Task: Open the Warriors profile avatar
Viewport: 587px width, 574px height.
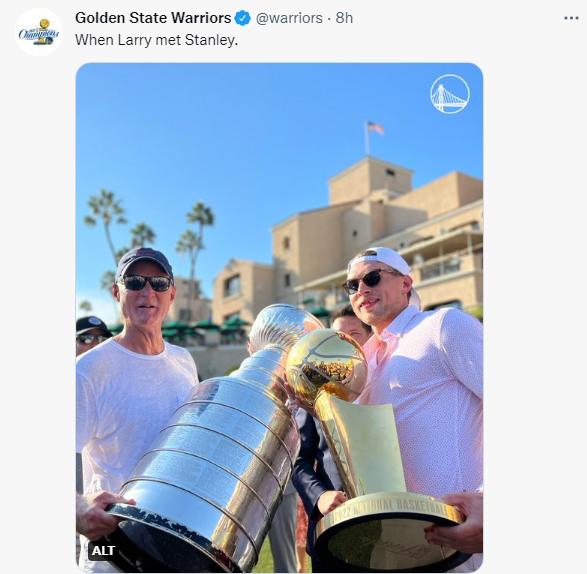Action: pos(39,32)
